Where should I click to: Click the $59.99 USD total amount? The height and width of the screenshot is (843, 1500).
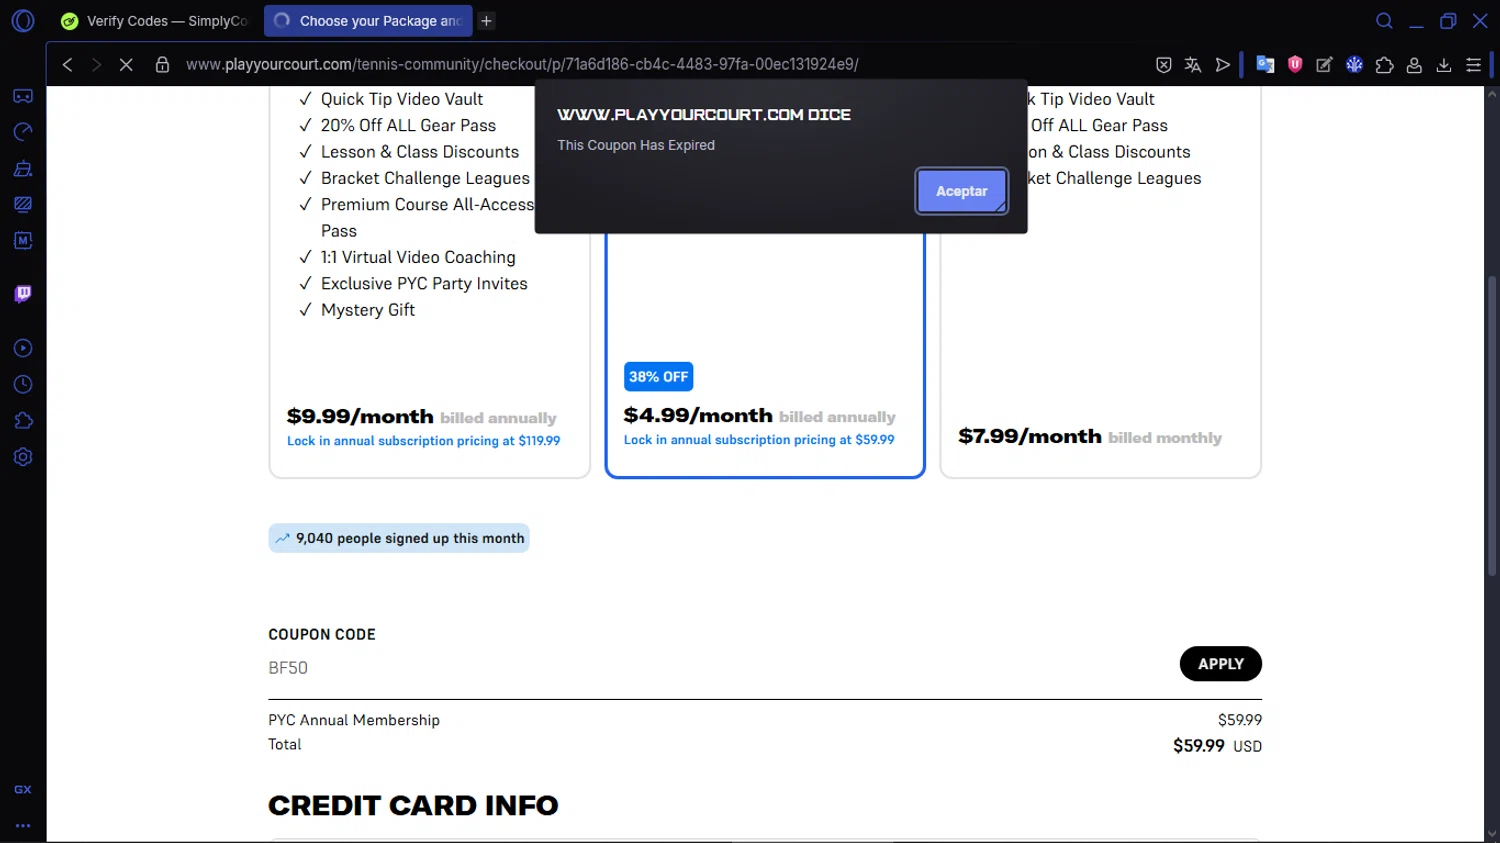click(x=1217, y=746)
